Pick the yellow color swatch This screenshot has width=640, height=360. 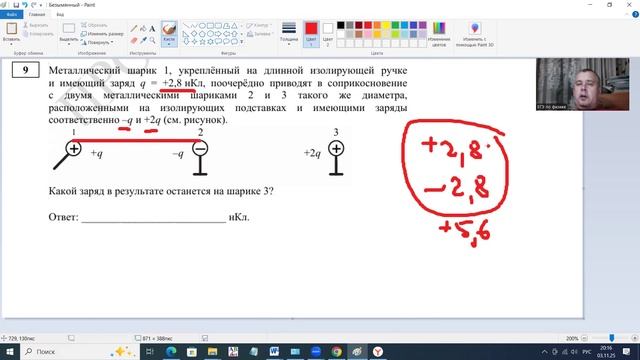[x=386, y=25]
